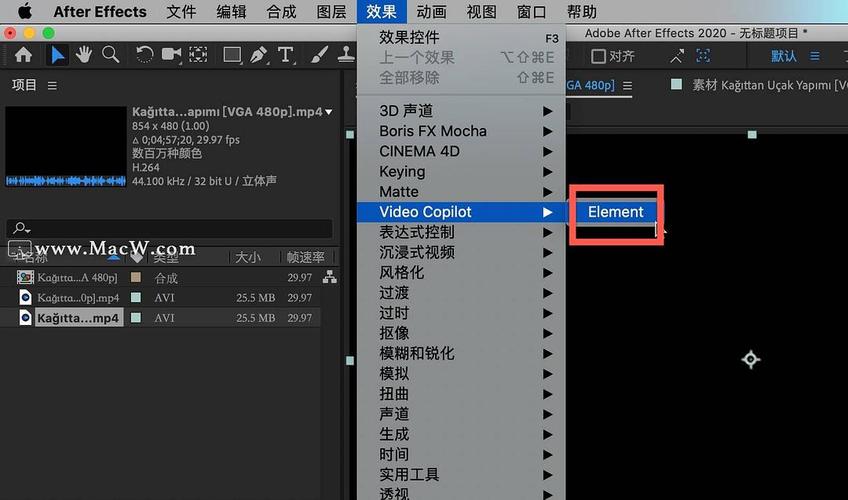Expand the Matte submenu
Viewport: 848px width, 500px height.
tap(461, 192)
